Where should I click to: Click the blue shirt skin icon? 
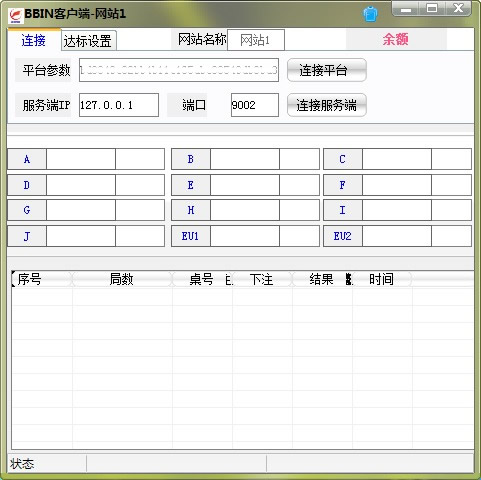tap(370, 14)
